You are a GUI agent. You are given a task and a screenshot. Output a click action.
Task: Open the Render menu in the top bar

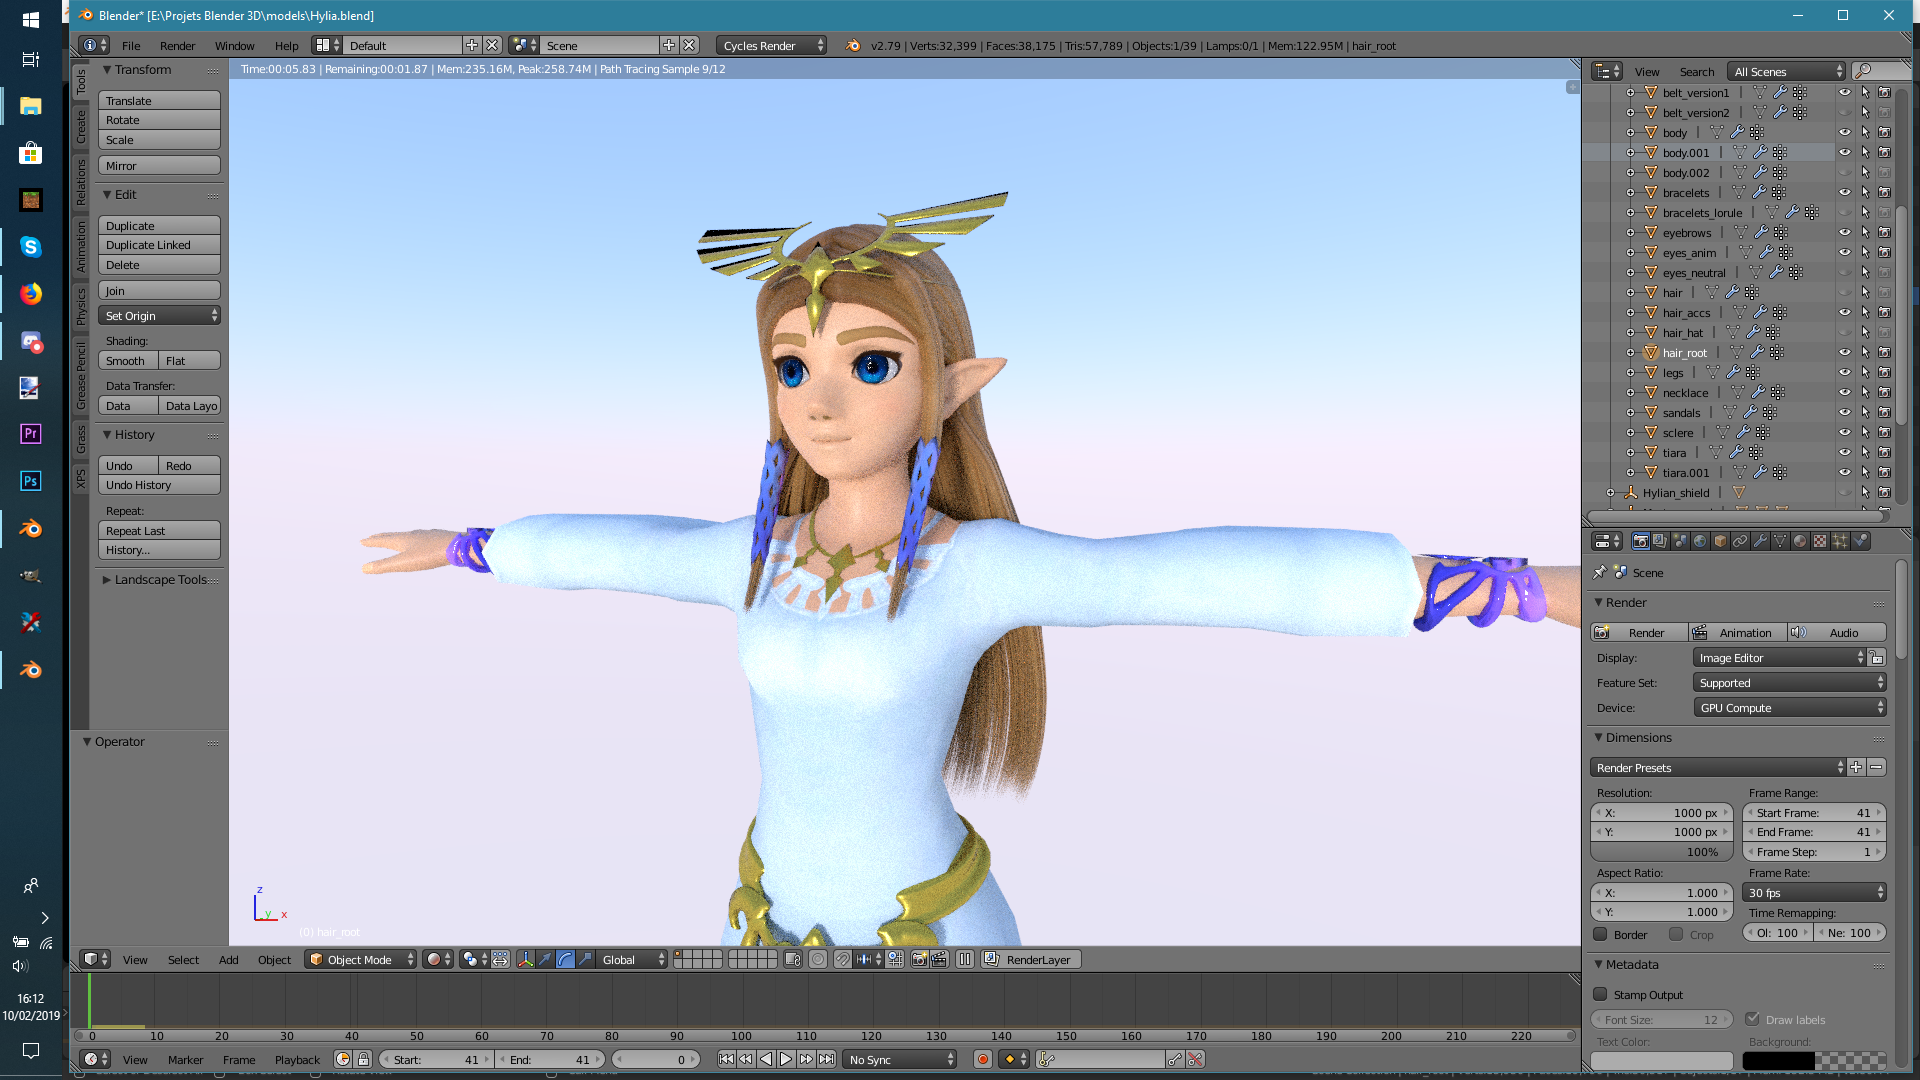tap(177, 45)
